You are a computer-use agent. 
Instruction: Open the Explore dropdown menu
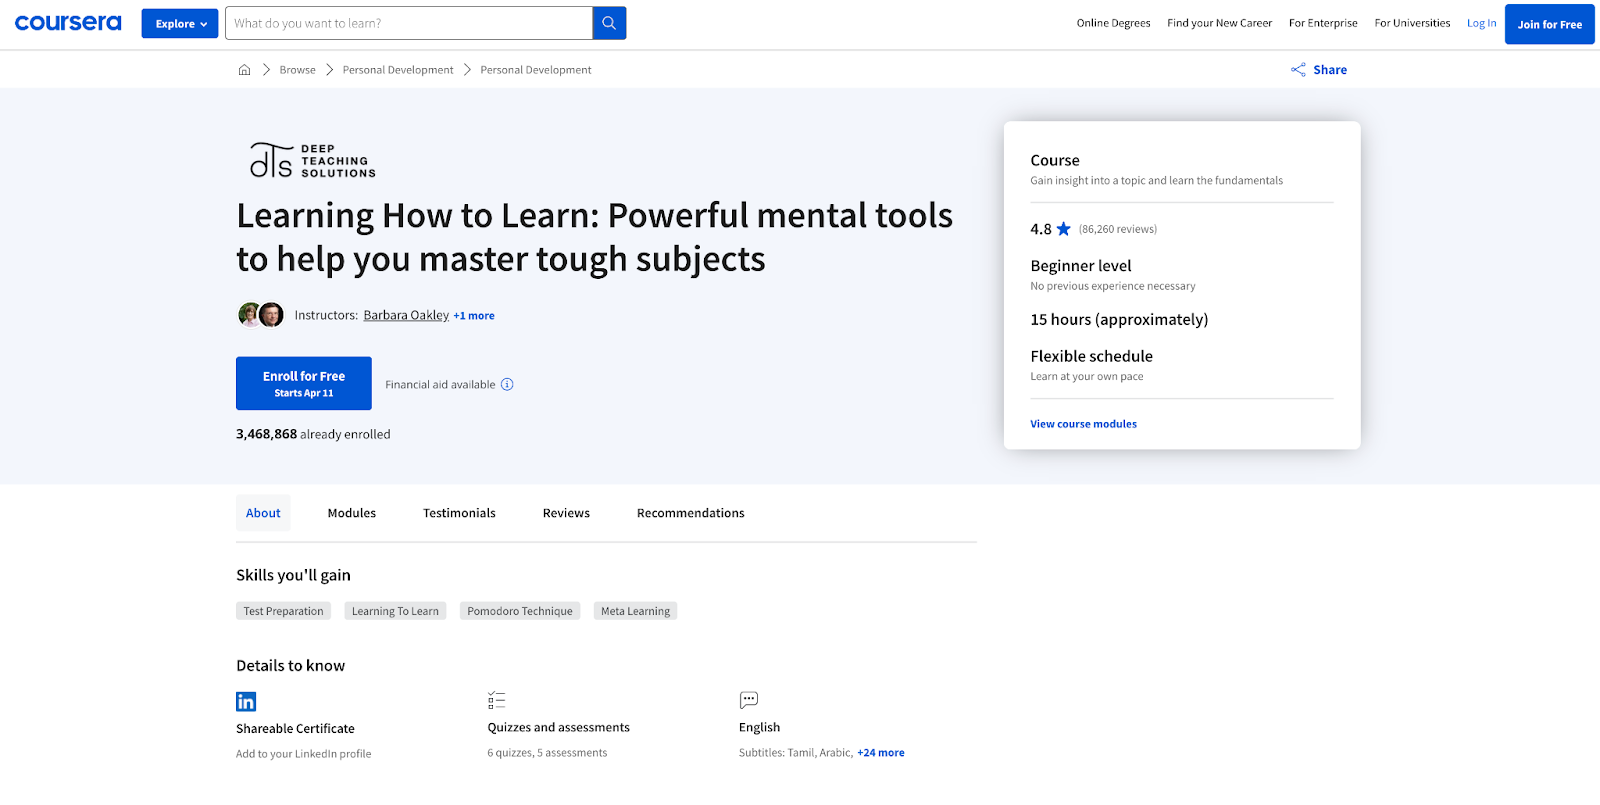pos(180,23)
